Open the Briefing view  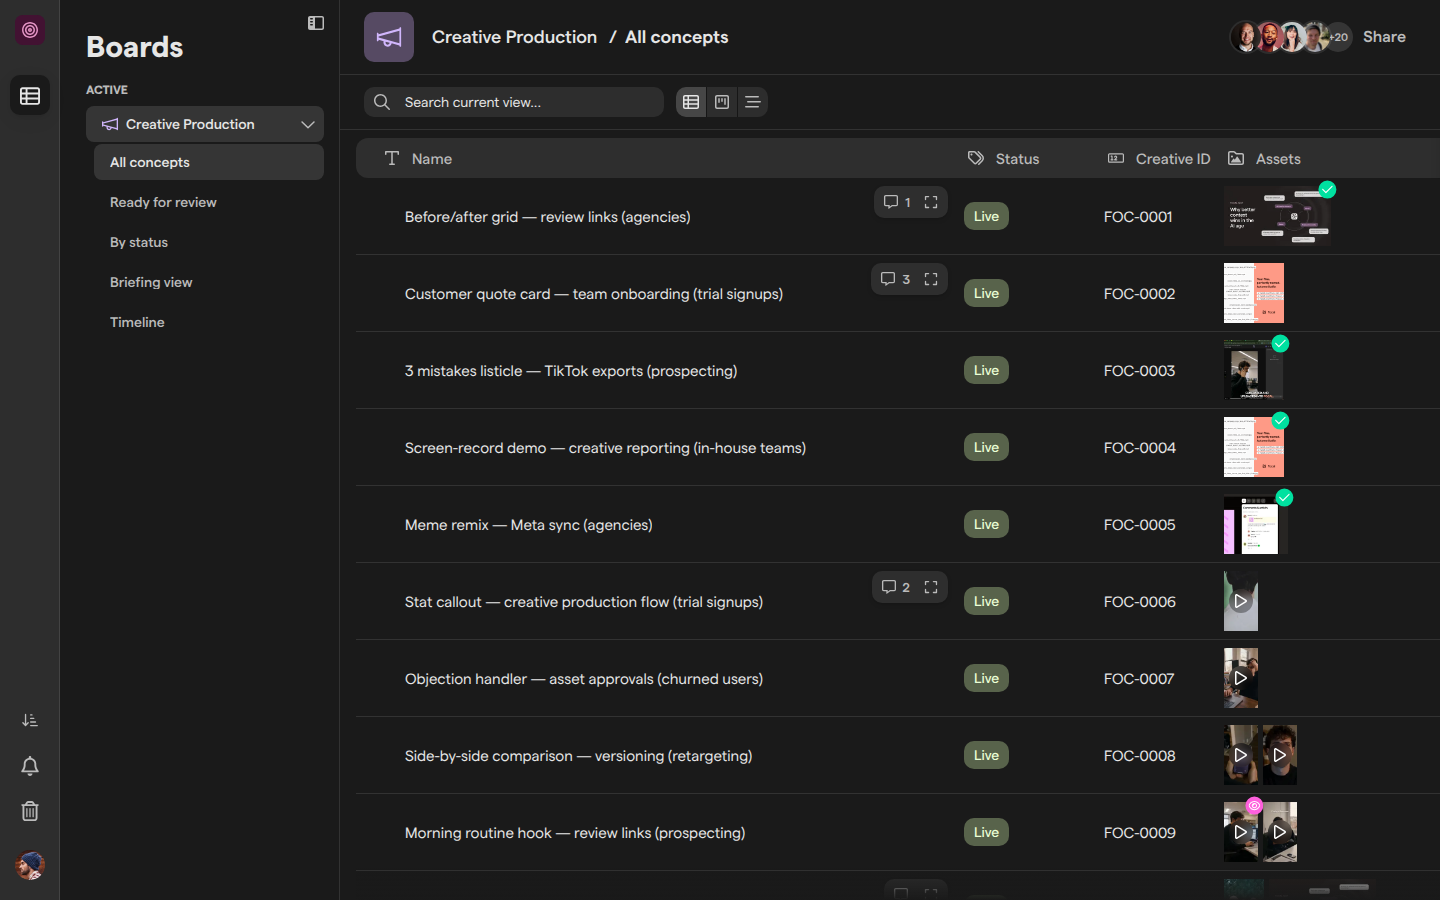(209, 282)
